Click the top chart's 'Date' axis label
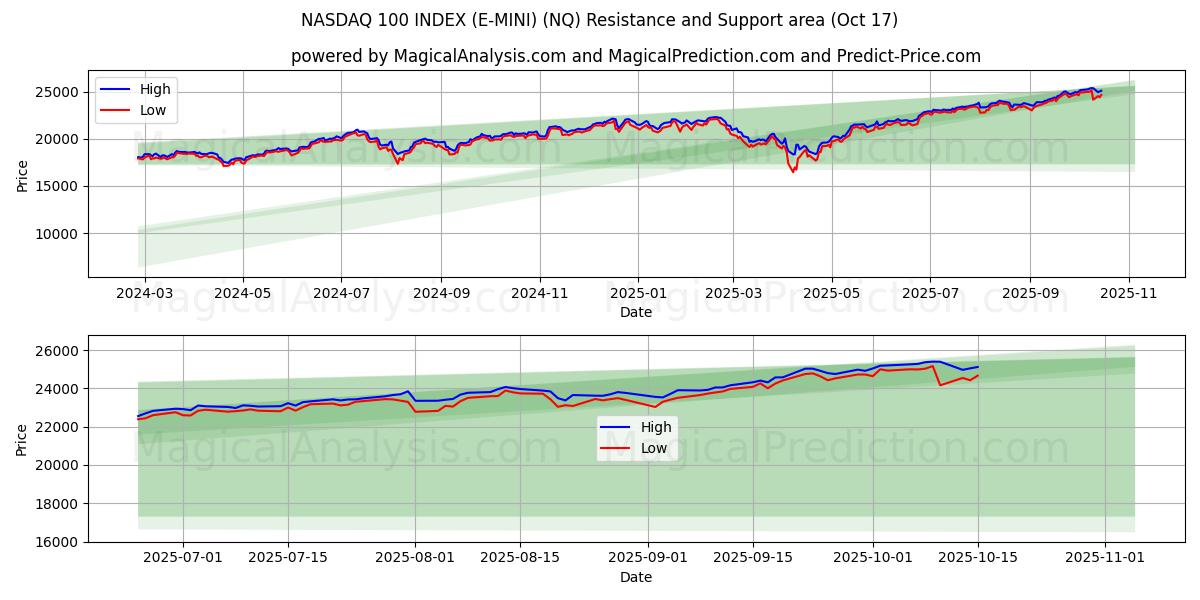This screenshot has width=1200, height=600. click(635, 312)
